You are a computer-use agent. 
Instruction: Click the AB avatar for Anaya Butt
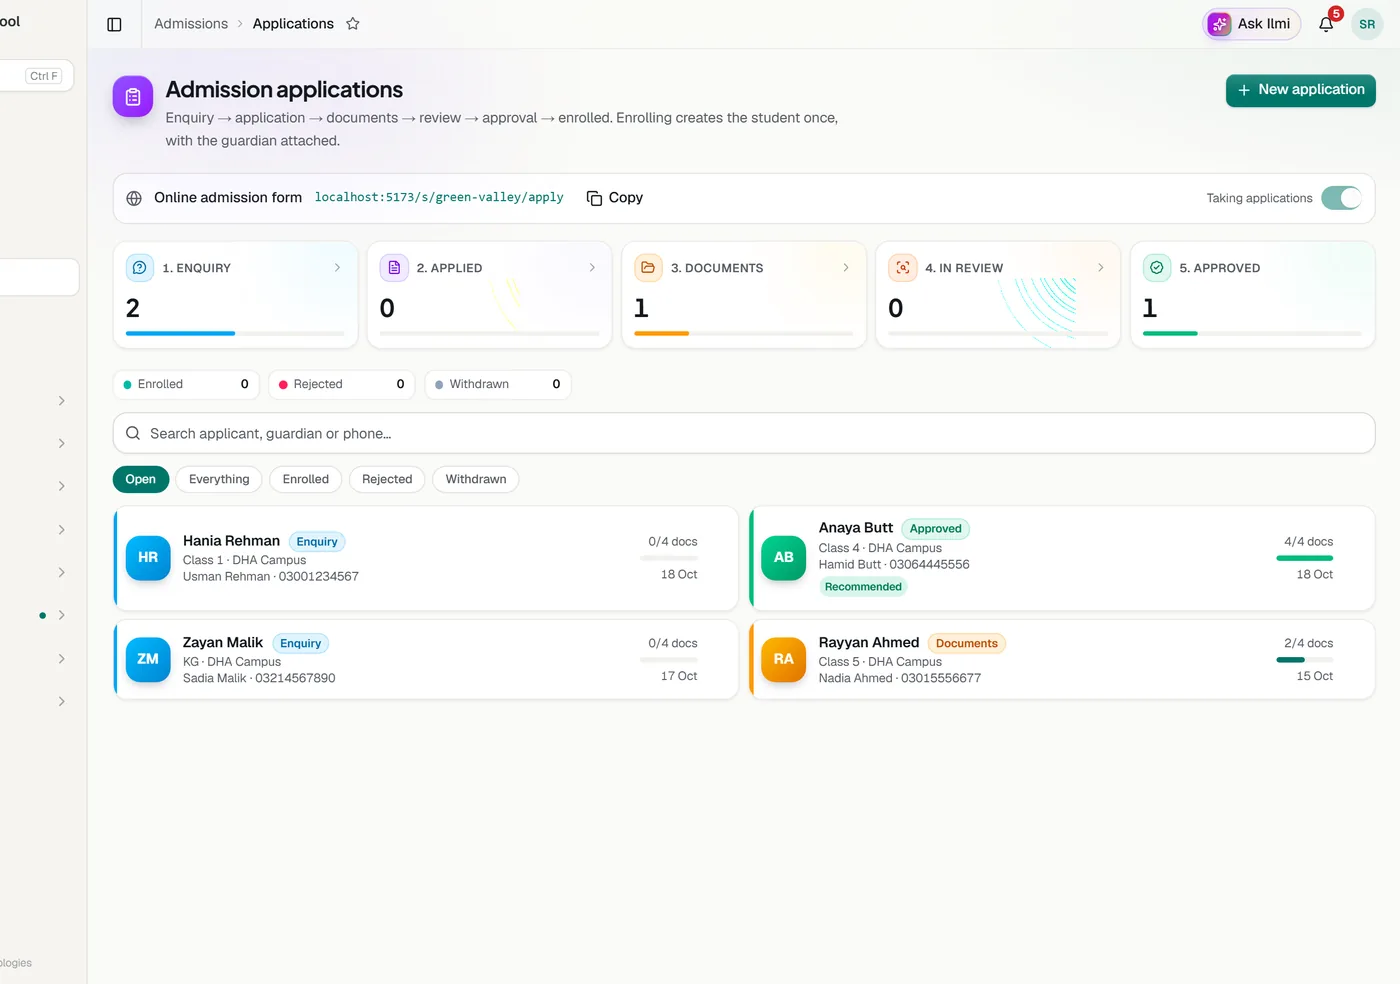(x=784, y=558)
